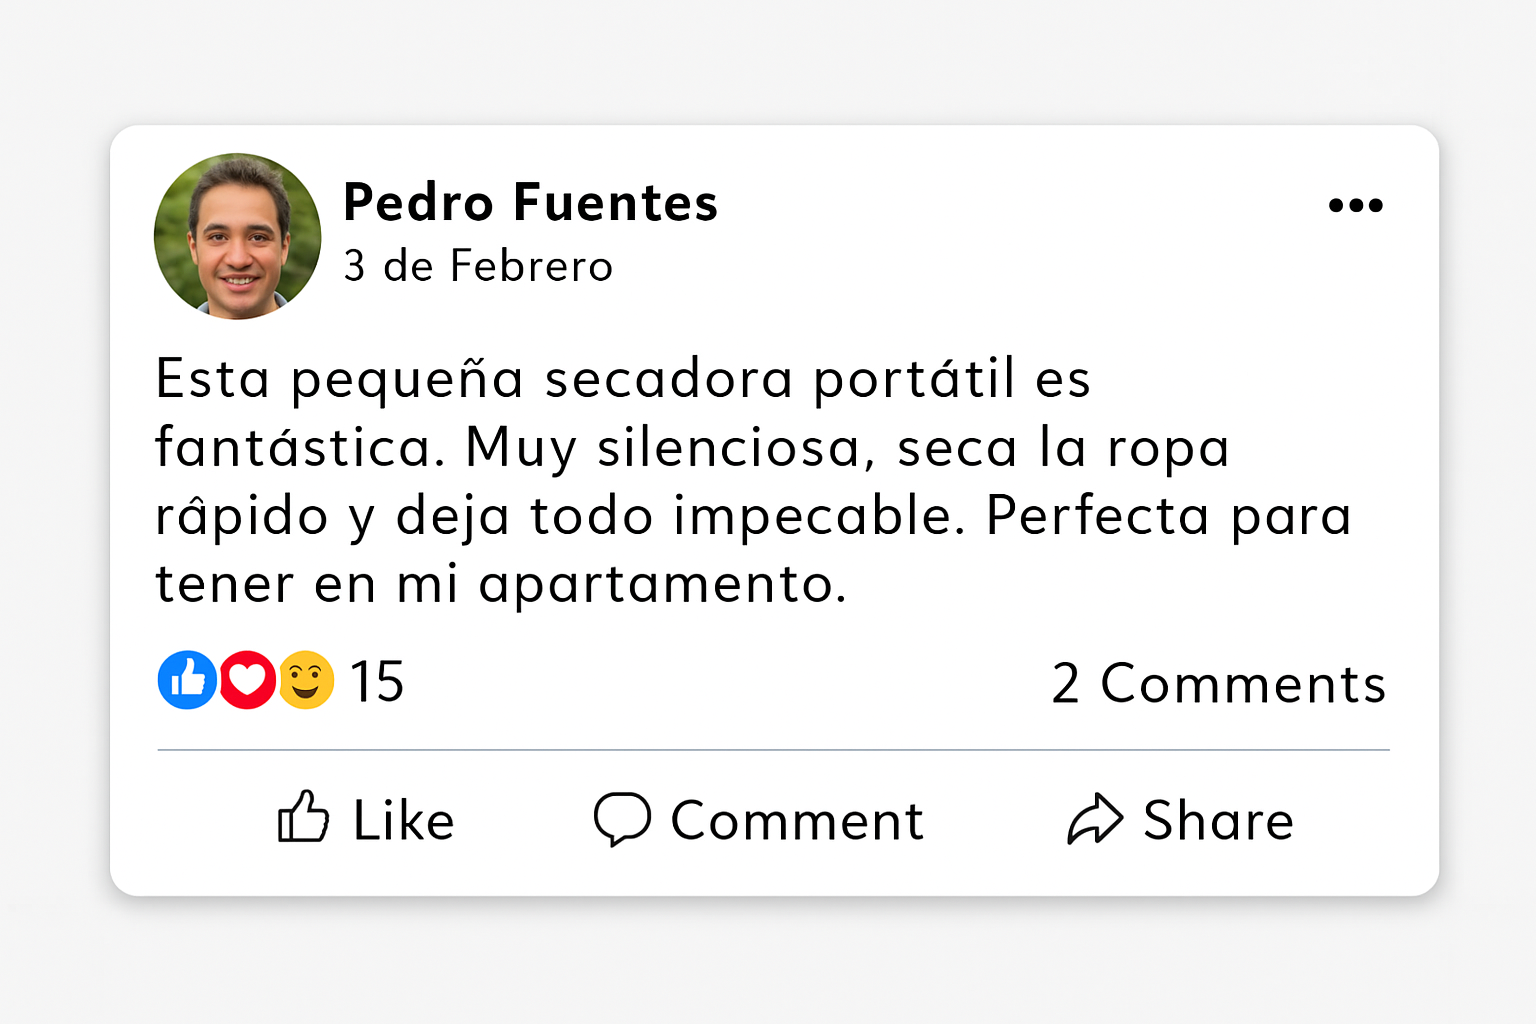
Task: View the 15 reactions count
Action: pos(377,682)
